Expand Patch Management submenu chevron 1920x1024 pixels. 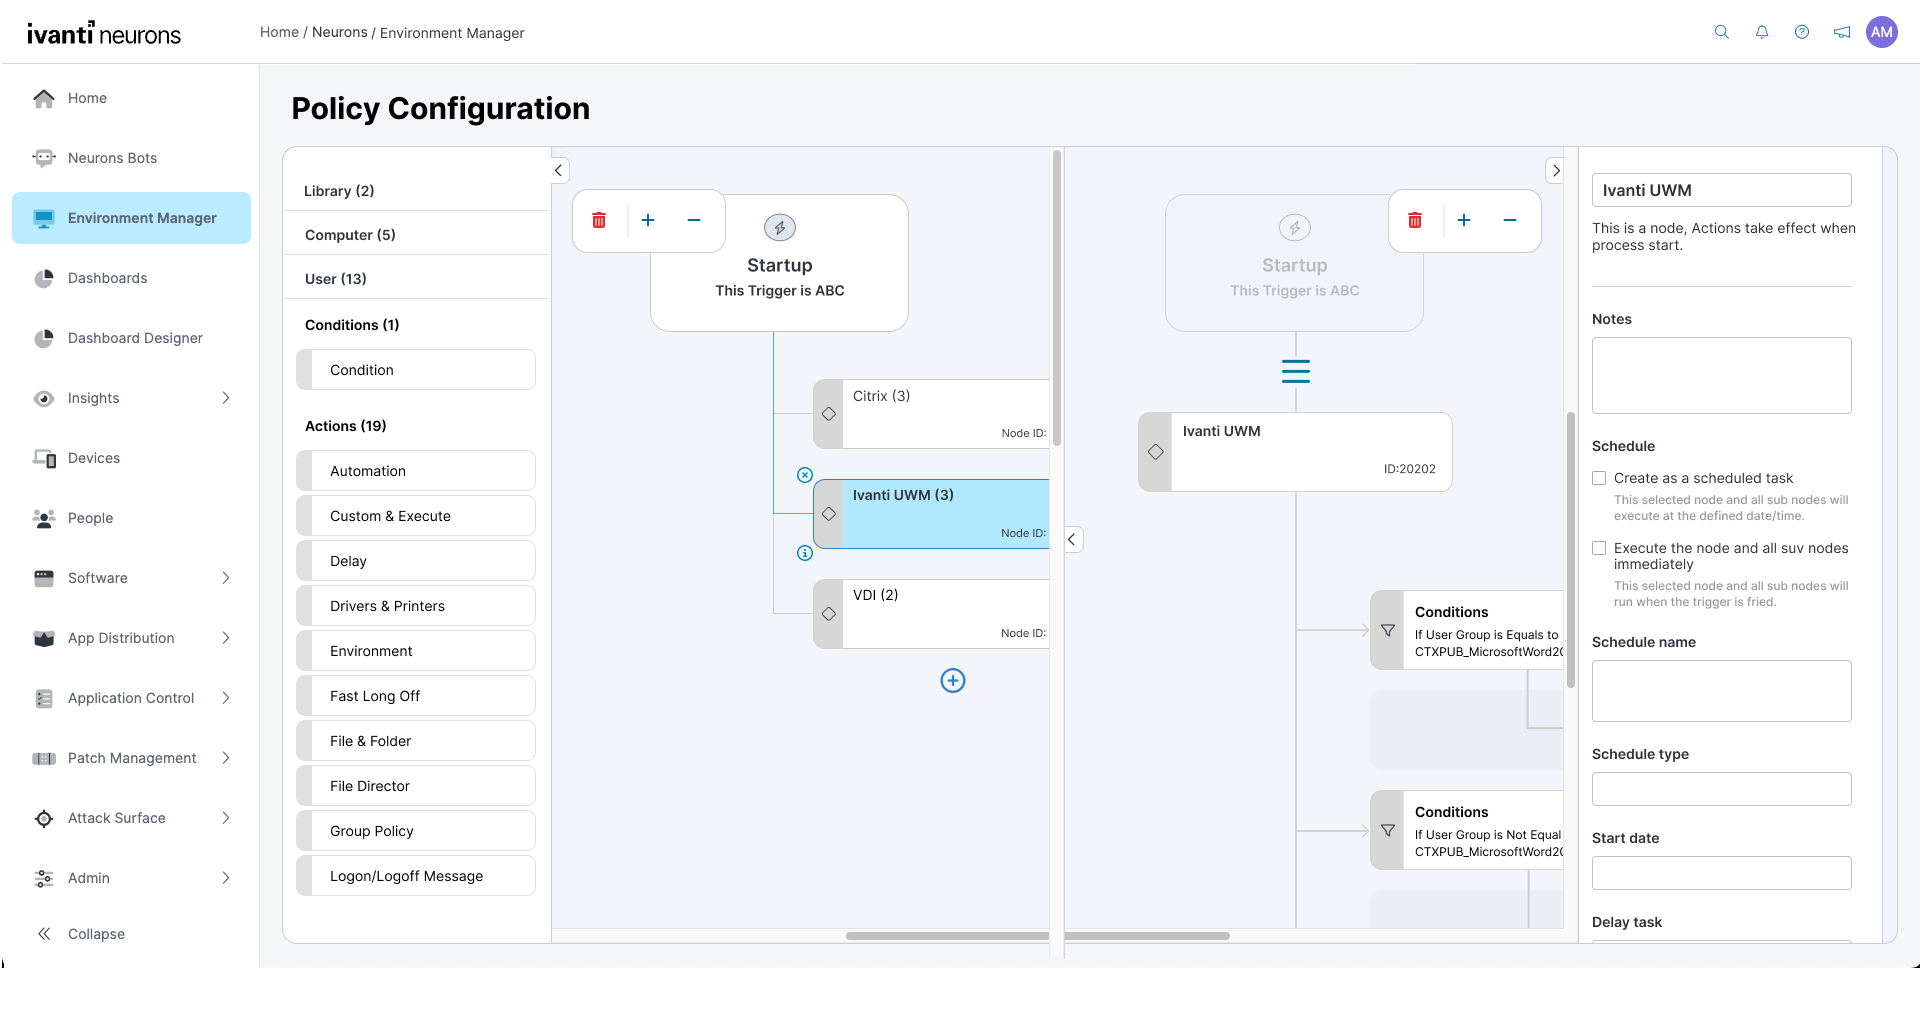(226, 758)
